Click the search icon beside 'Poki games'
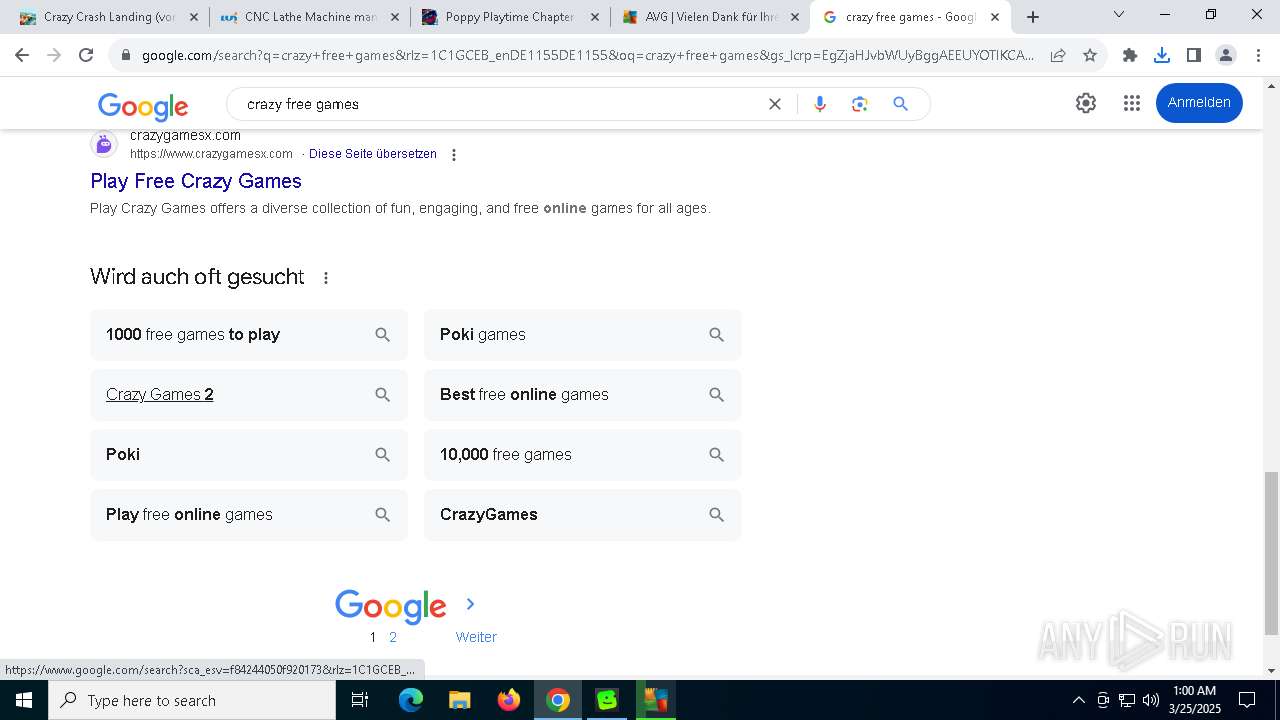1280x720 pixels. coord(716,335)
